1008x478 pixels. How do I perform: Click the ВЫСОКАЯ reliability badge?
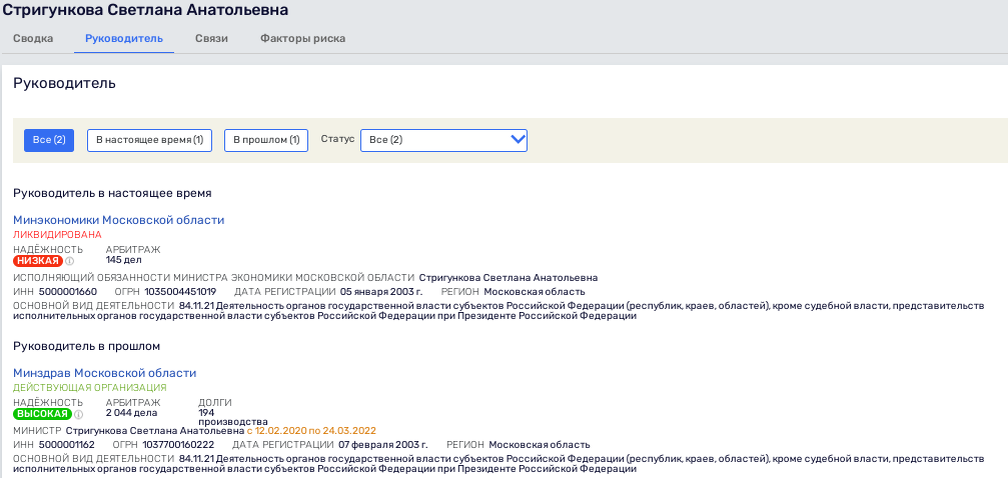tap(42, 414)
